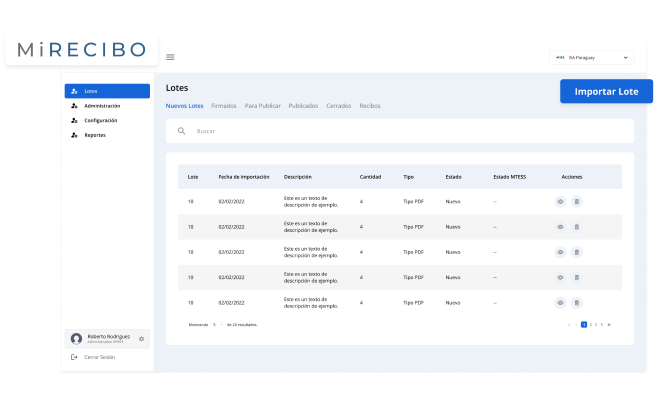Go to pagination page 2
Viewport: 657px width, 406px height.
pyautogui.click(x=591, y=325)
